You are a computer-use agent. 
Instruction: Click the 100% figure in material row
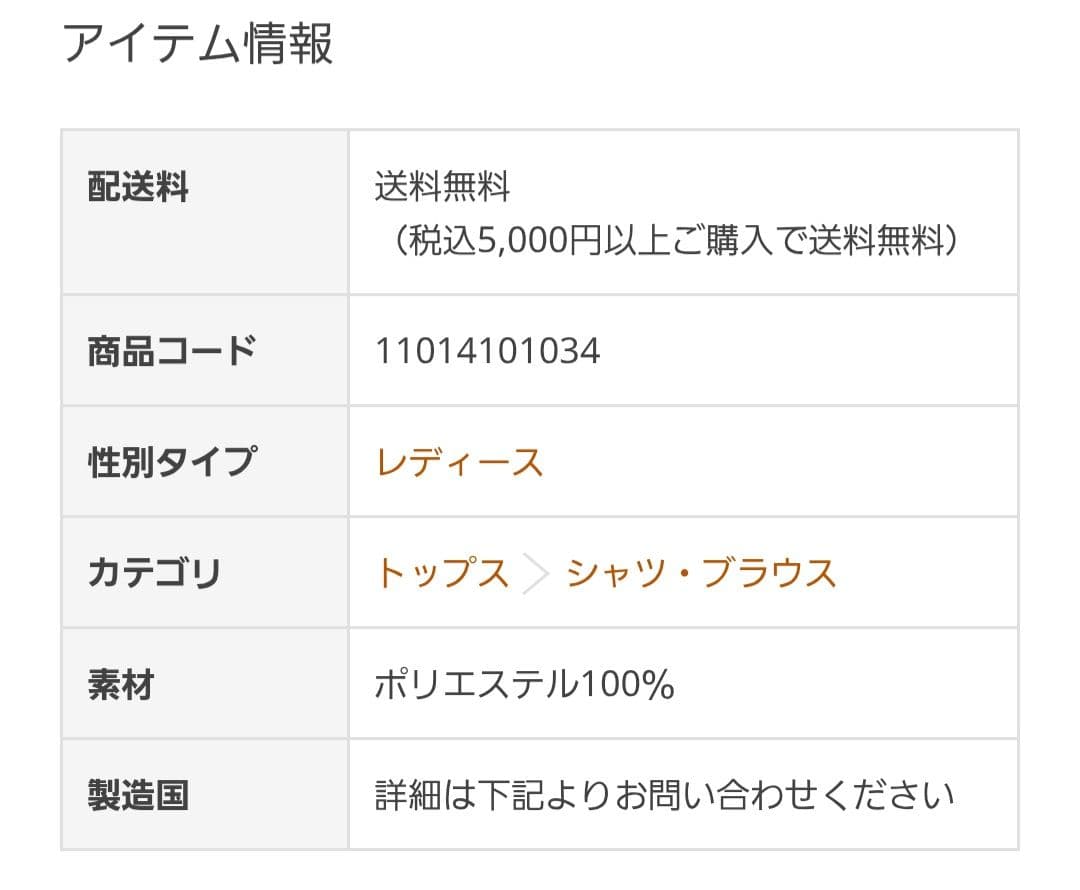coord(627,686)
